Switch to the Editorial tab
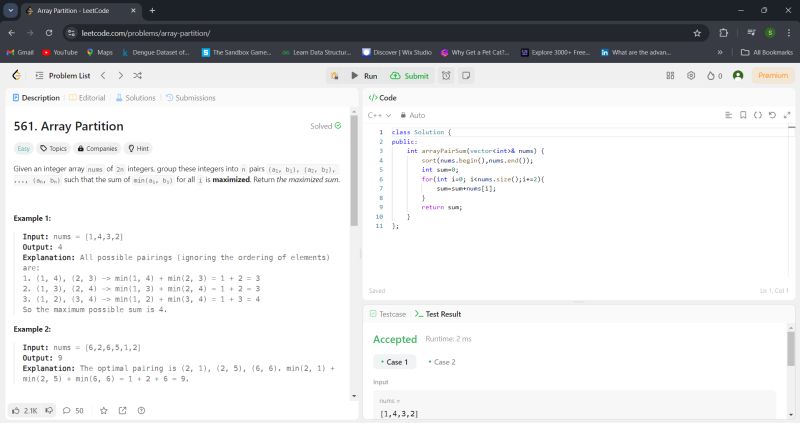This screenshot has height=423, width=800. 87,98
